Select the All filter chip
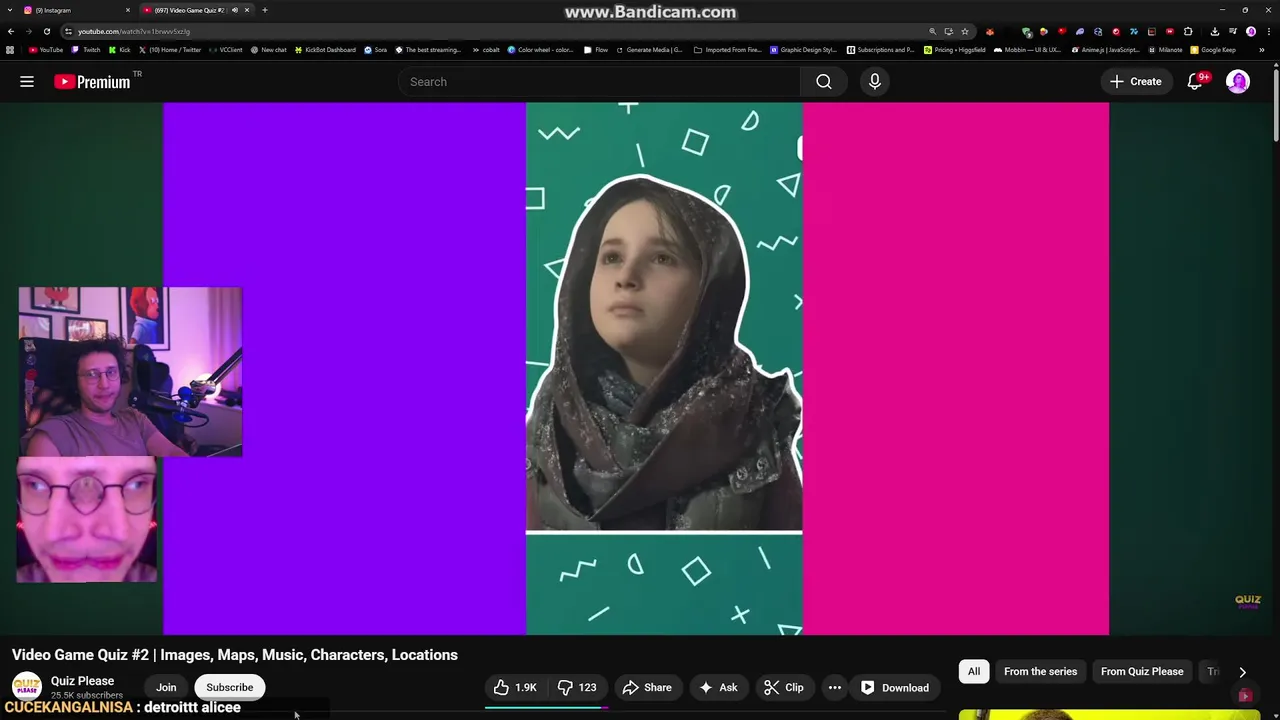 974,672
